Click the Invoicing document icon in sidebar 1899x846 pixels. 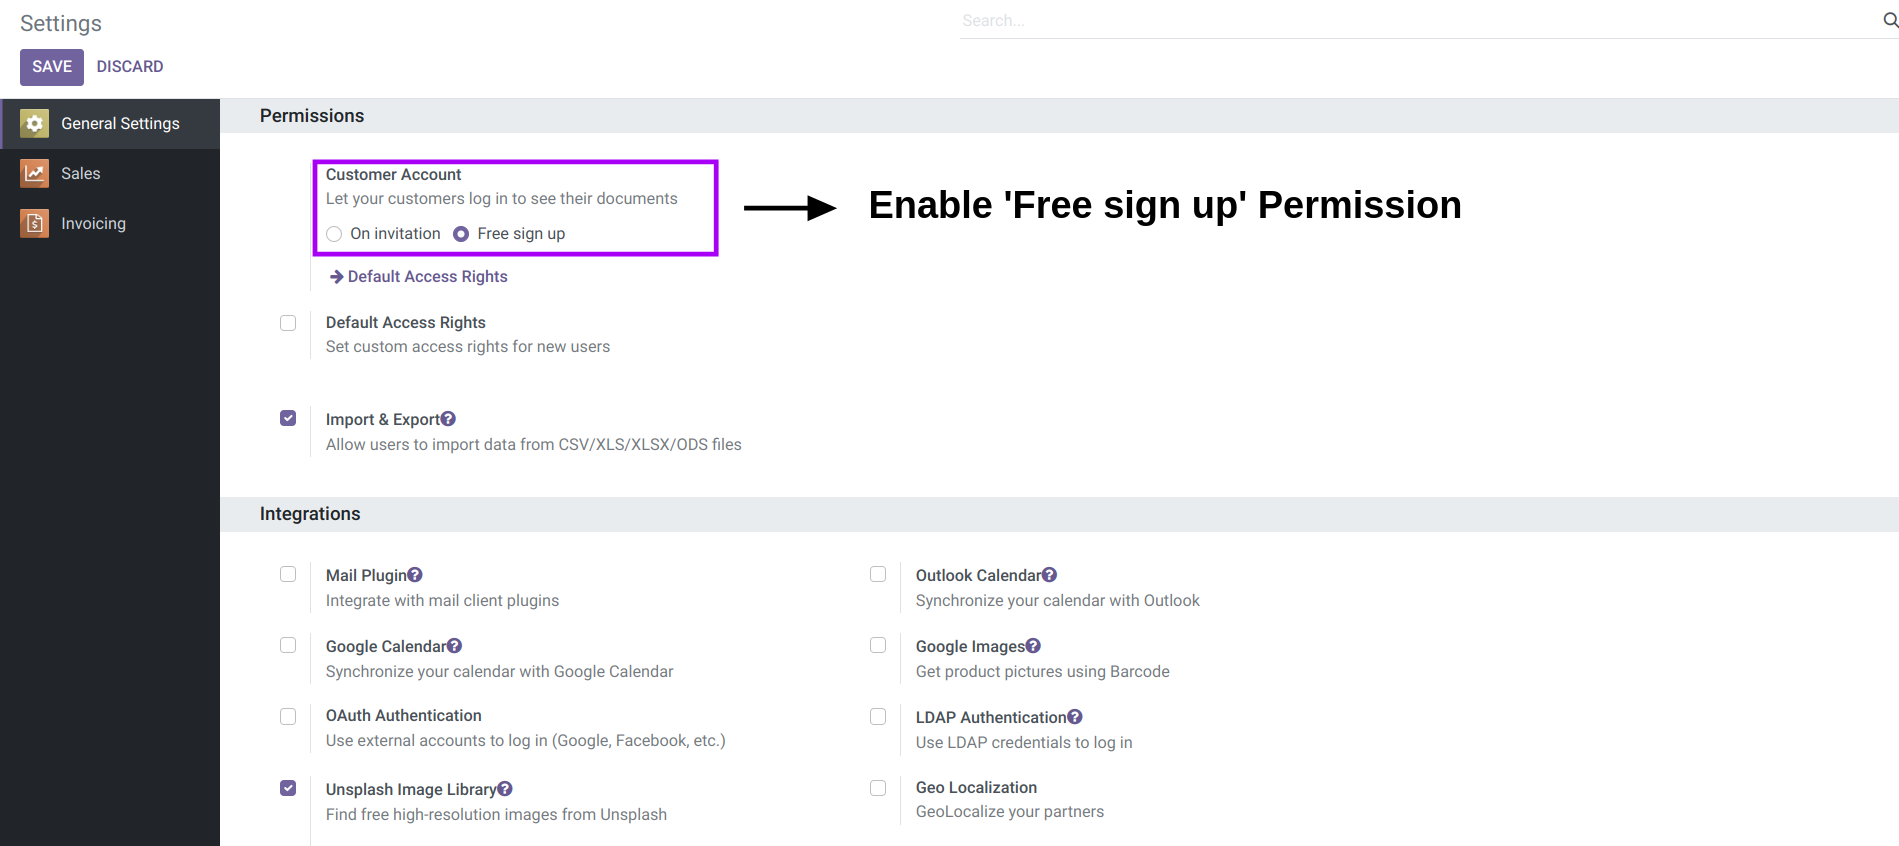click(x=35, y=223)
